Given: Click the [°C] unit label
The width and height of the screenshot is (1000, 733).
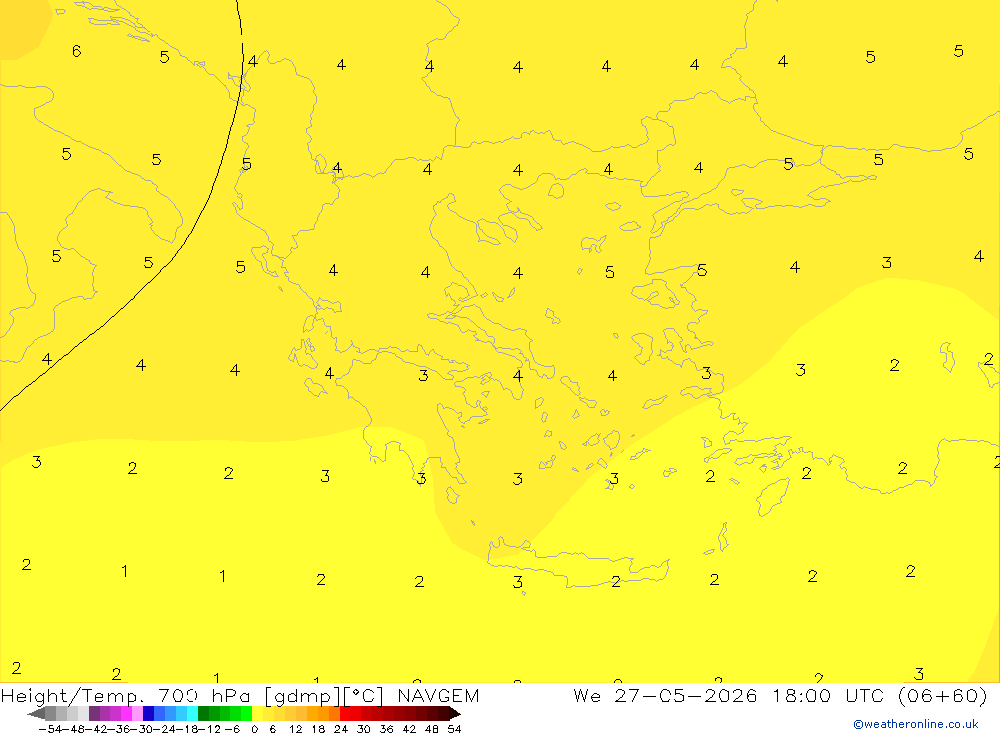Looking at the screenshot, I should (x=364, y=695).
